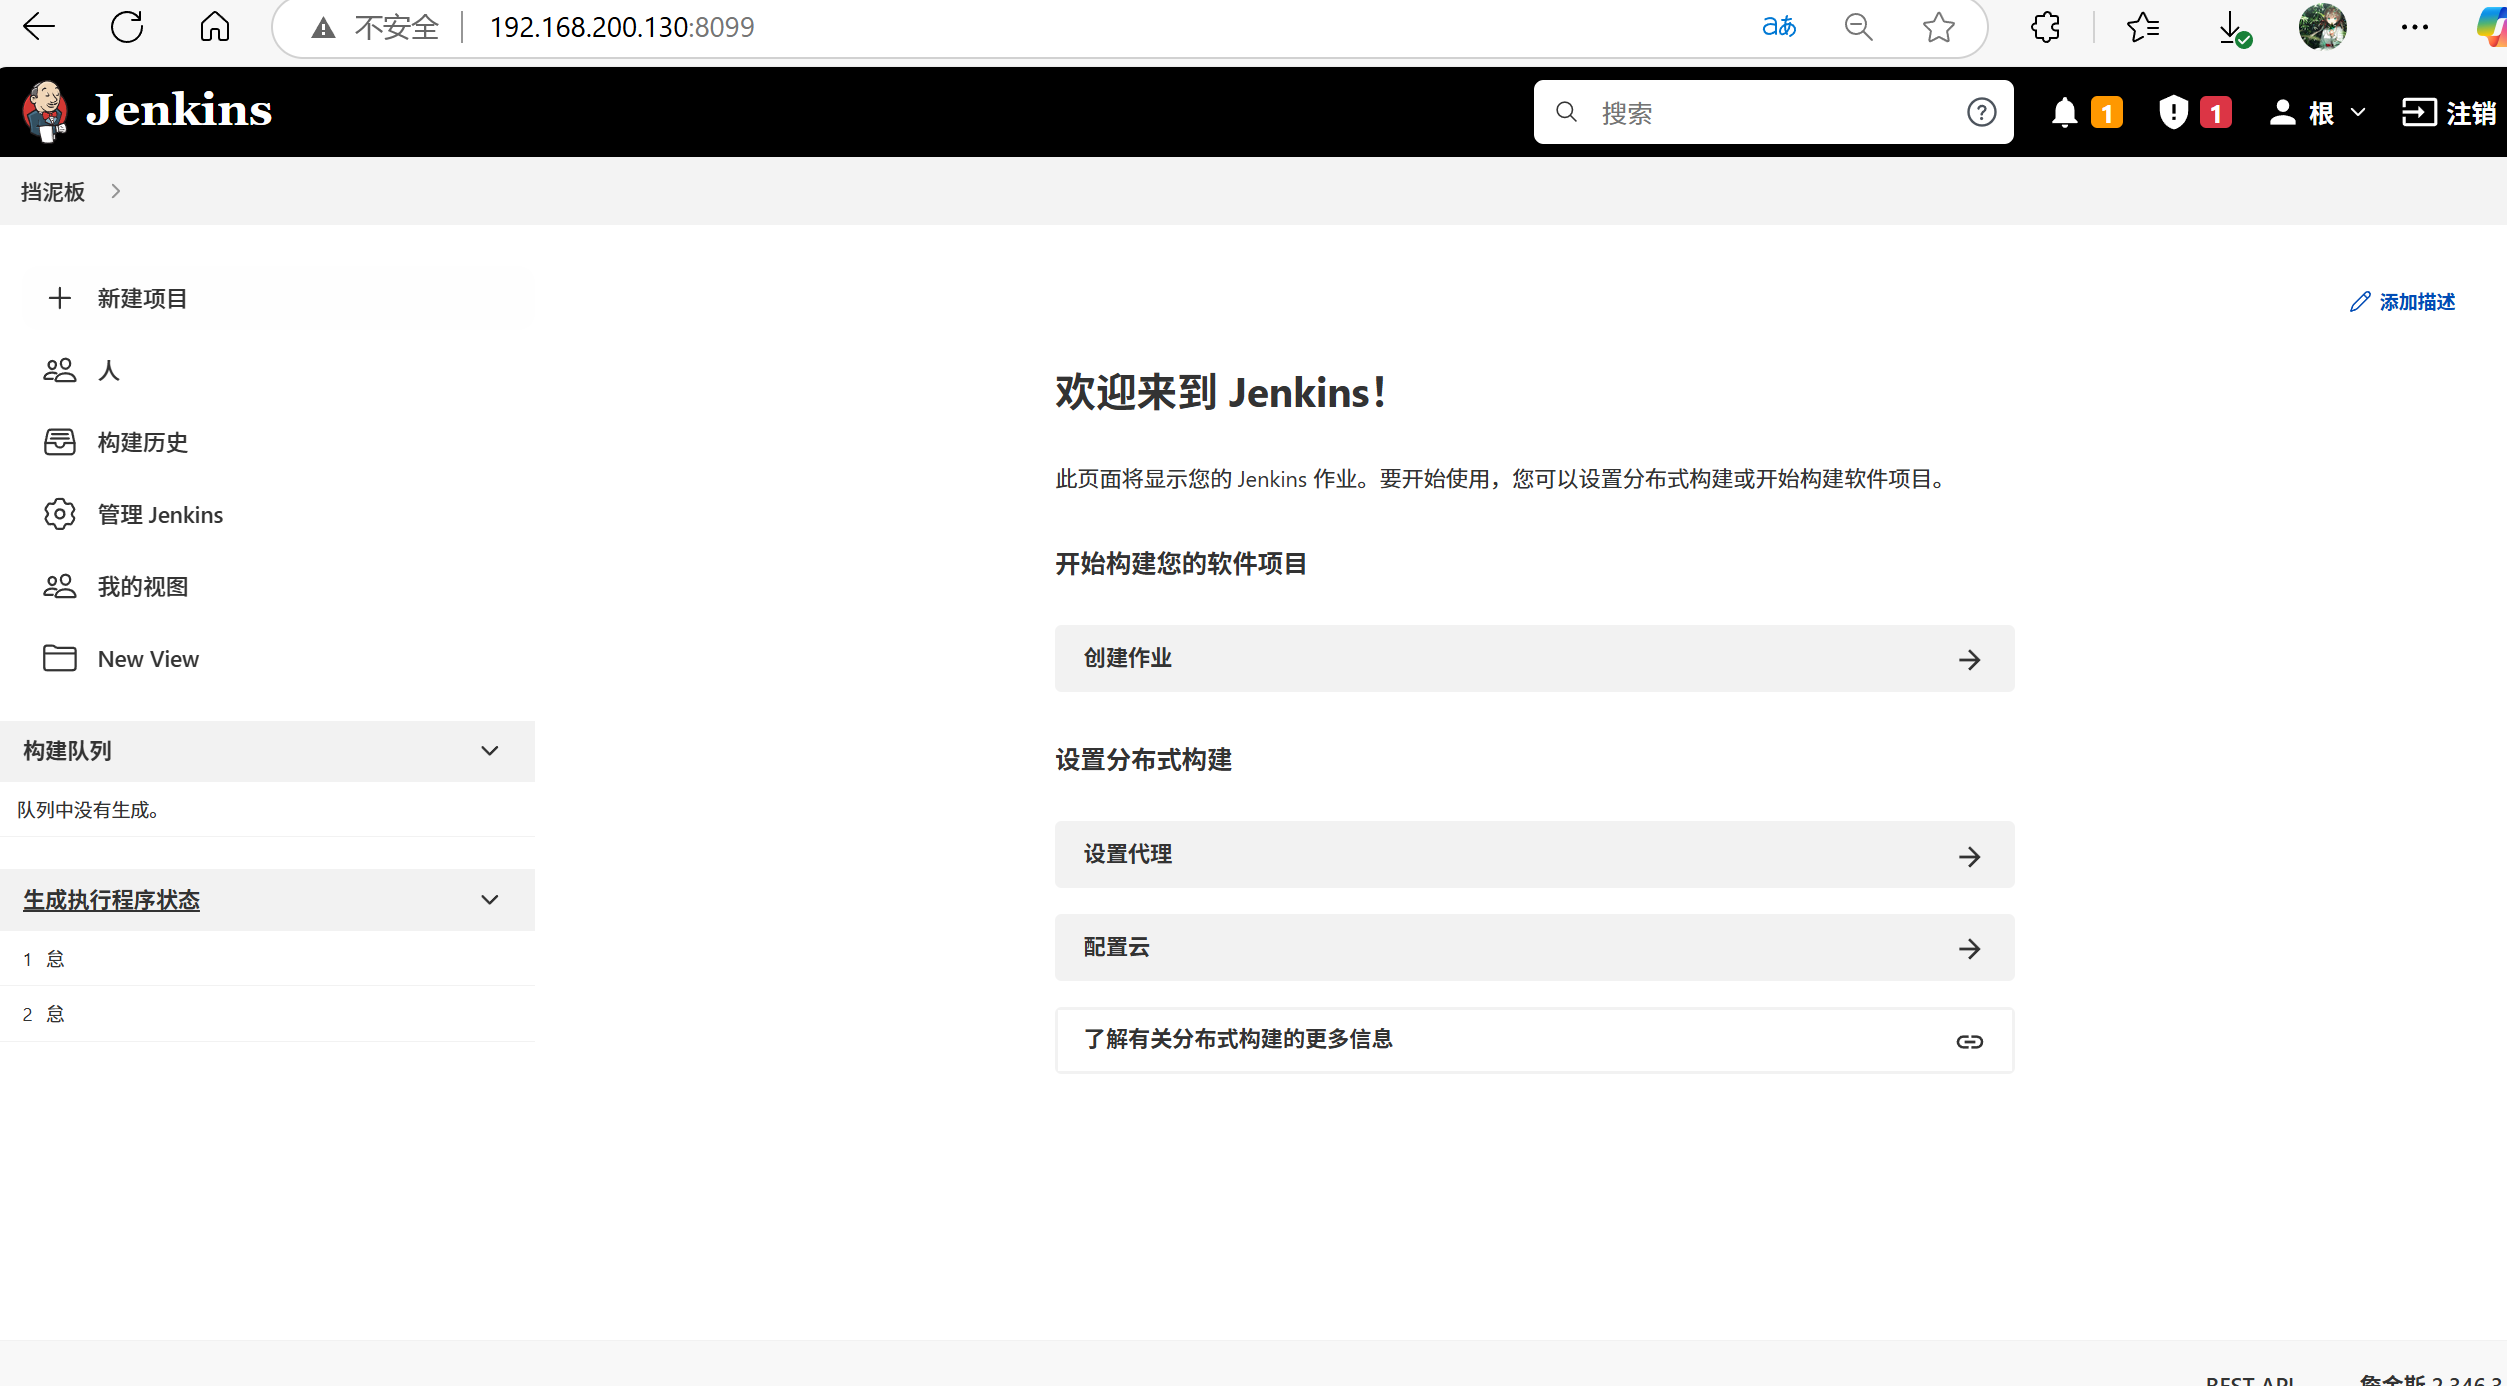Collapse the 生成执行程序状态 panel
The height and width of the screenshot is (1386, 2507).
click(x=489, y=900)
